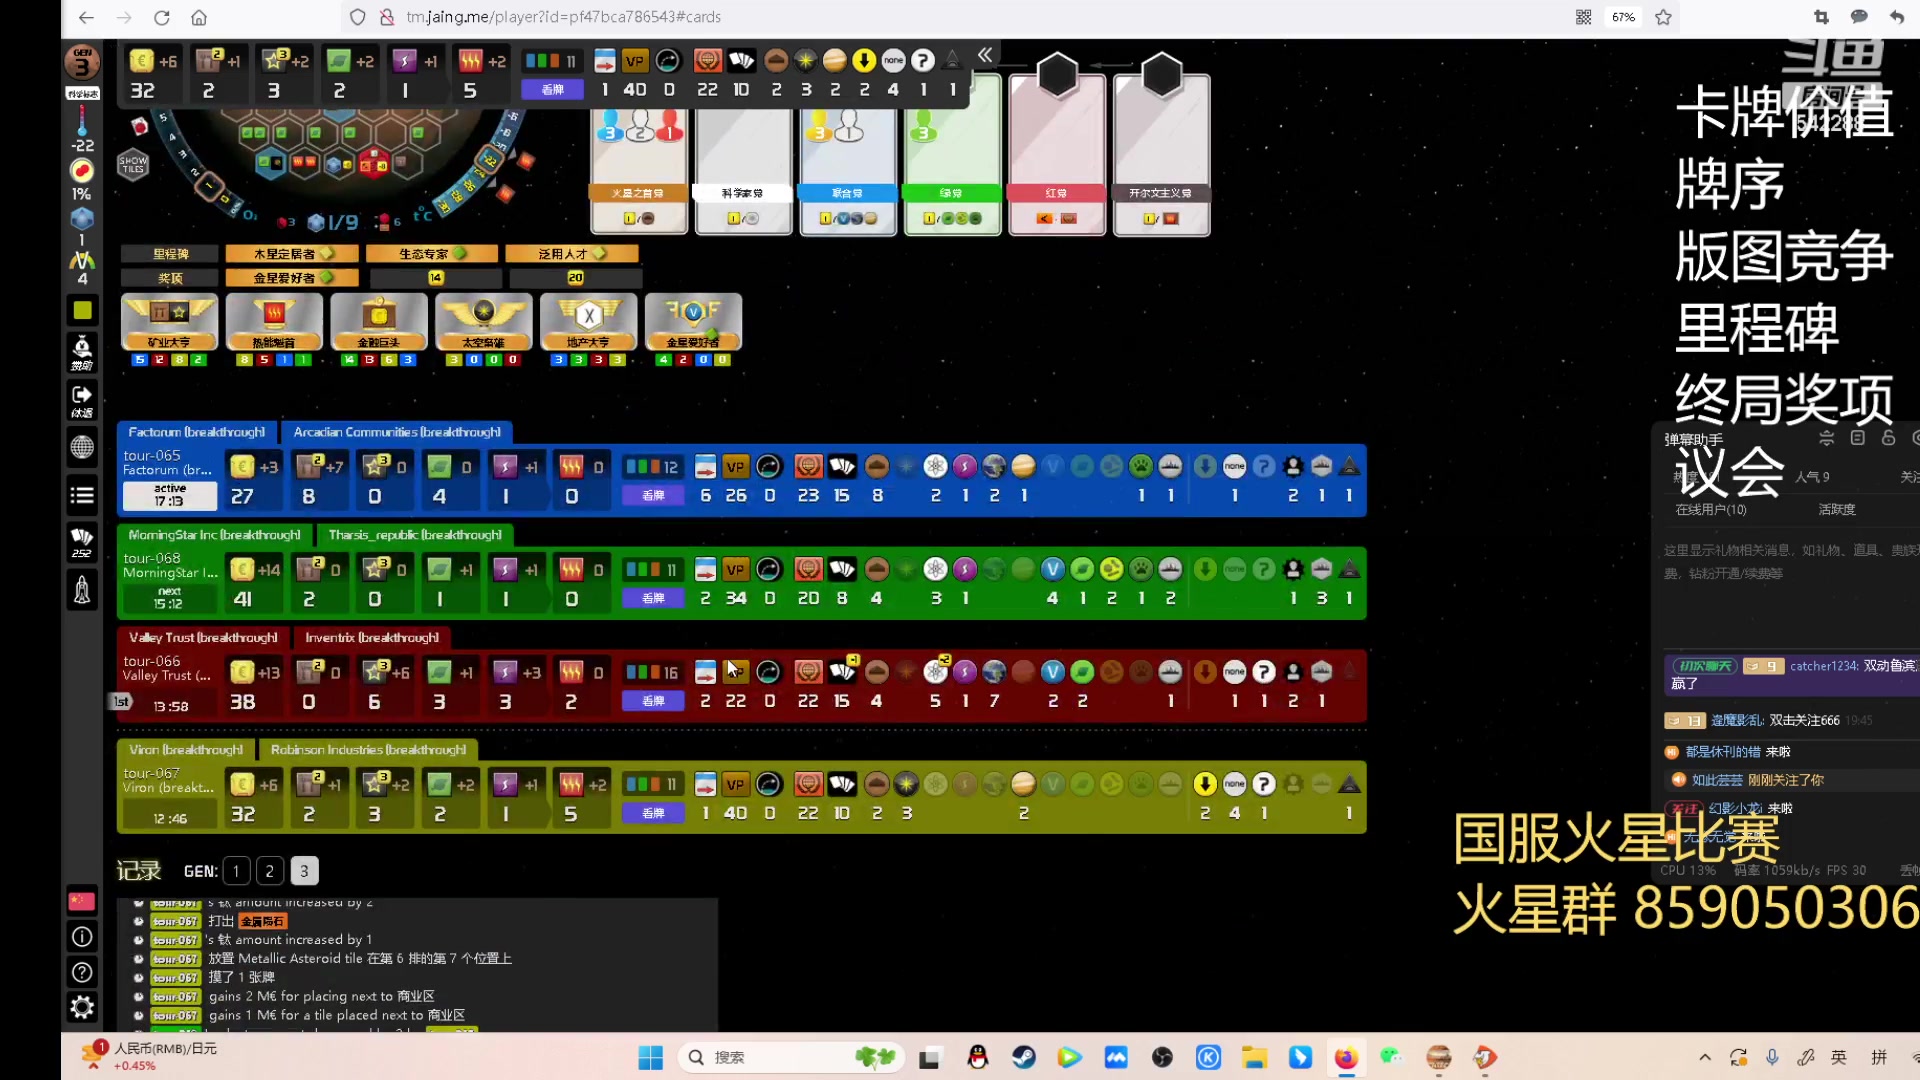
Task: Open the question mark help icon in sidebar
Action: [82, 972]
